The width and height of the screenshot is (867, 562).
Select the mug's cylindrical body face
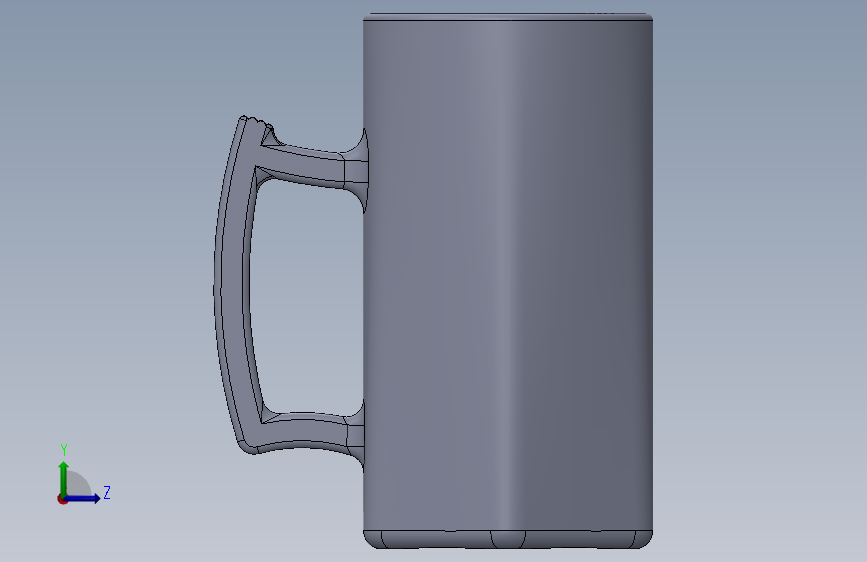tap(508, 275)
